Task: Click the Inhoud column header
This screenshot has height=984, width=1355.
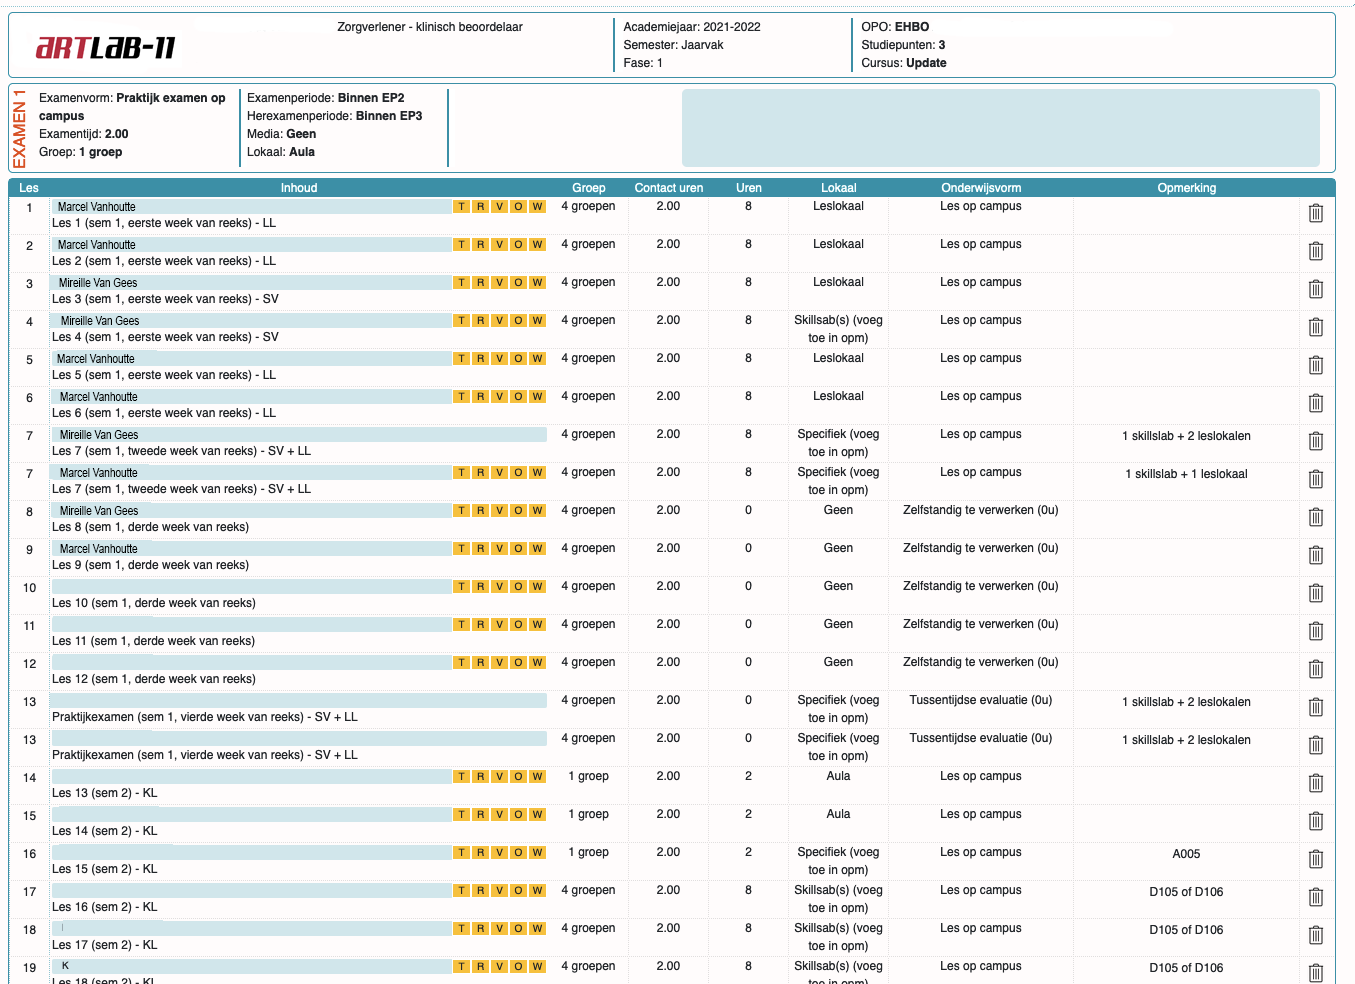Action: 298,188
